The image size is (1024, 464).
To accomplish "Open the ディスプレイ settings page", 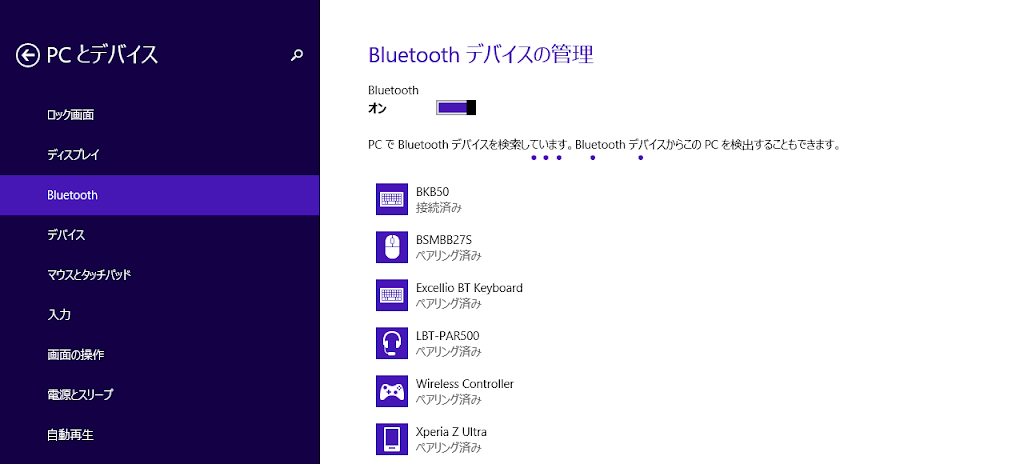I will (x=73, y=155).
